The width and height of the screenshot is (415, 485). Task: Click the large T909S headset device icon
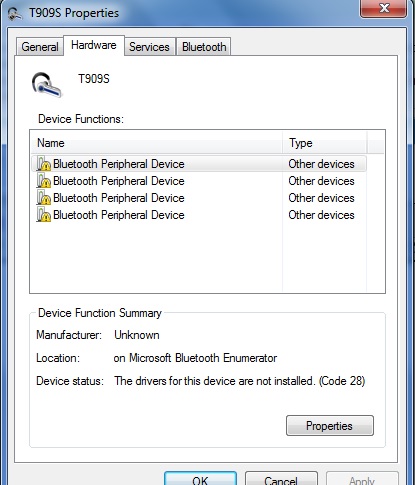[x=46, y=85]
